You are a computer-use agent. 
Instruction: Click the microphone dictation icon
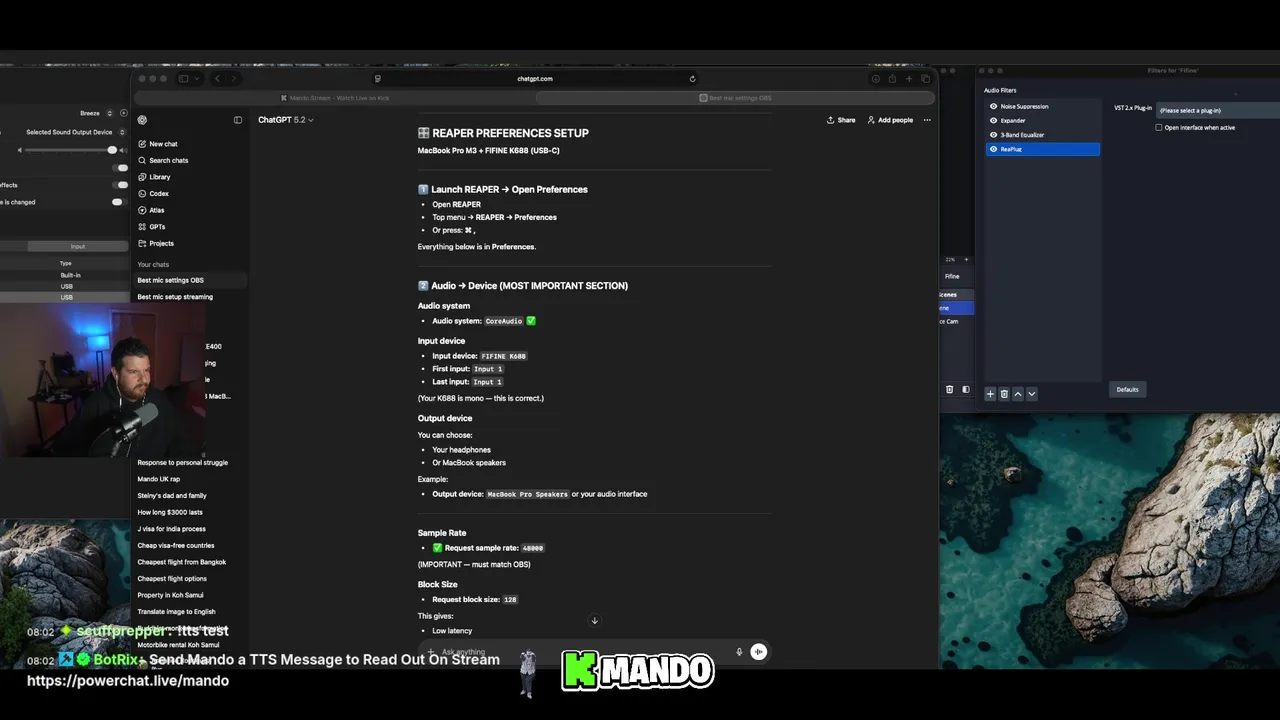click(x=739, y=652)
